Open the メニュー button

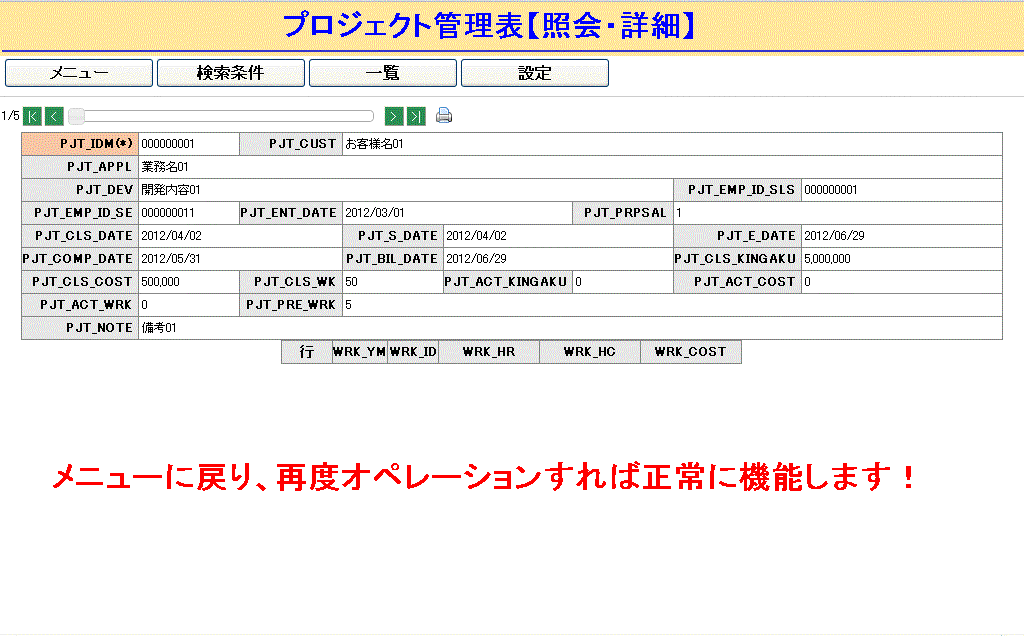click(79, 73)
